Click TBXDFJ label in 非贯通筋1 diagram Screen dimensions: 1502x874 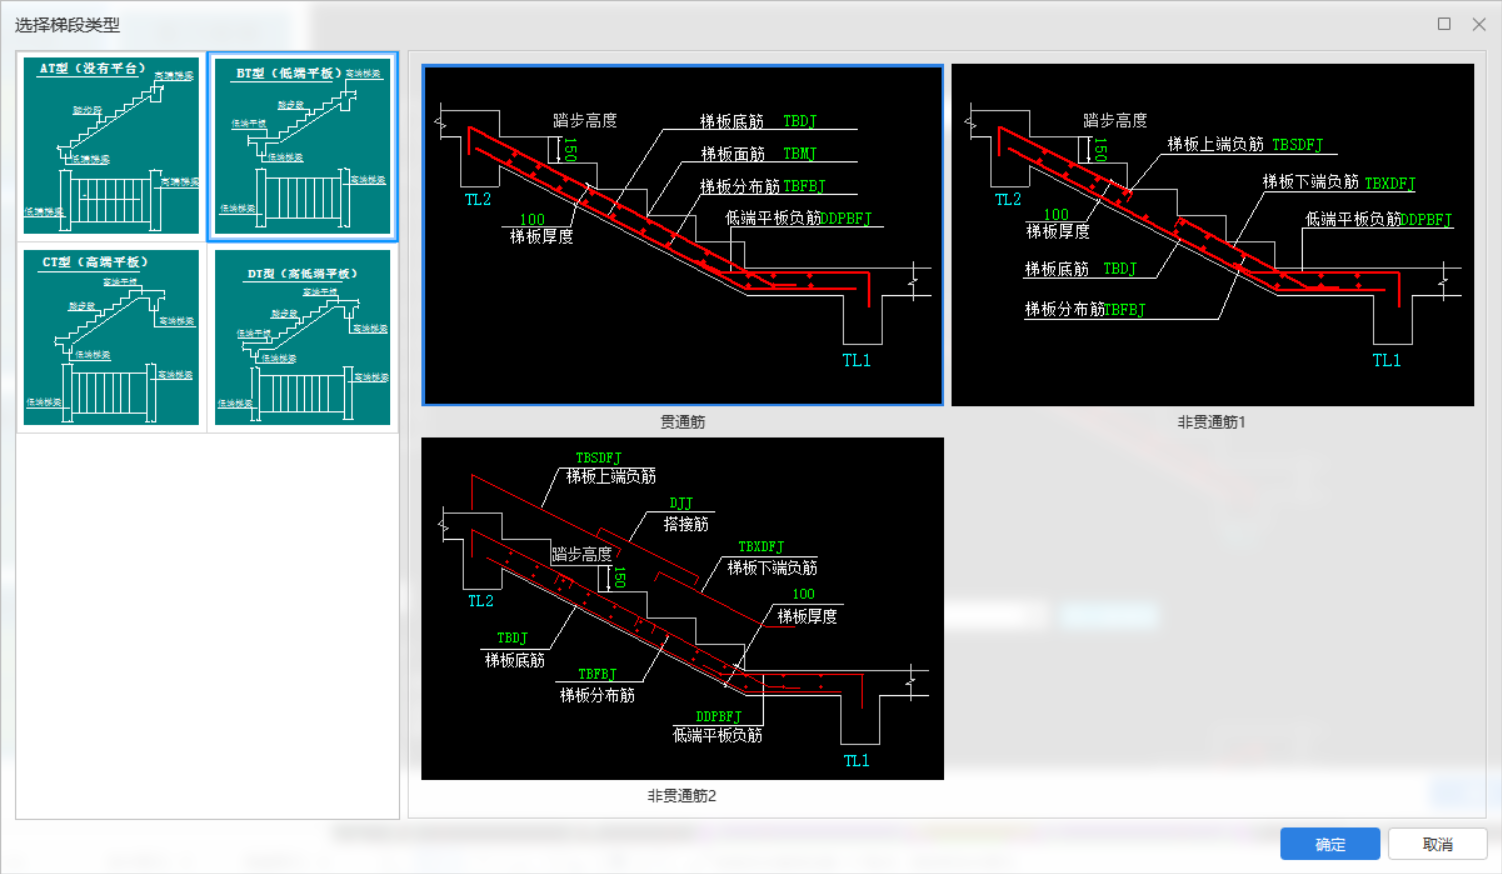pyautogui.click(x=1390, y=183)
